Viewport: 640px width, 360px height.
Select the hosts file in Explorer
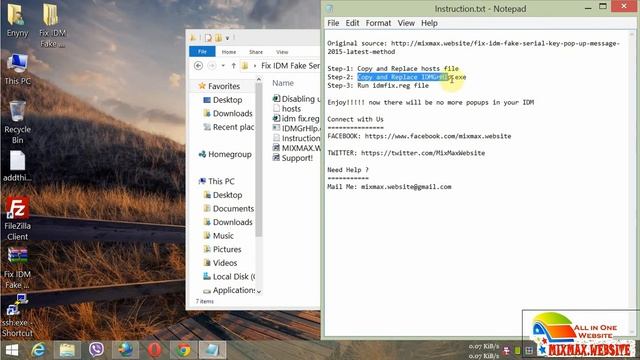(287, 109)
